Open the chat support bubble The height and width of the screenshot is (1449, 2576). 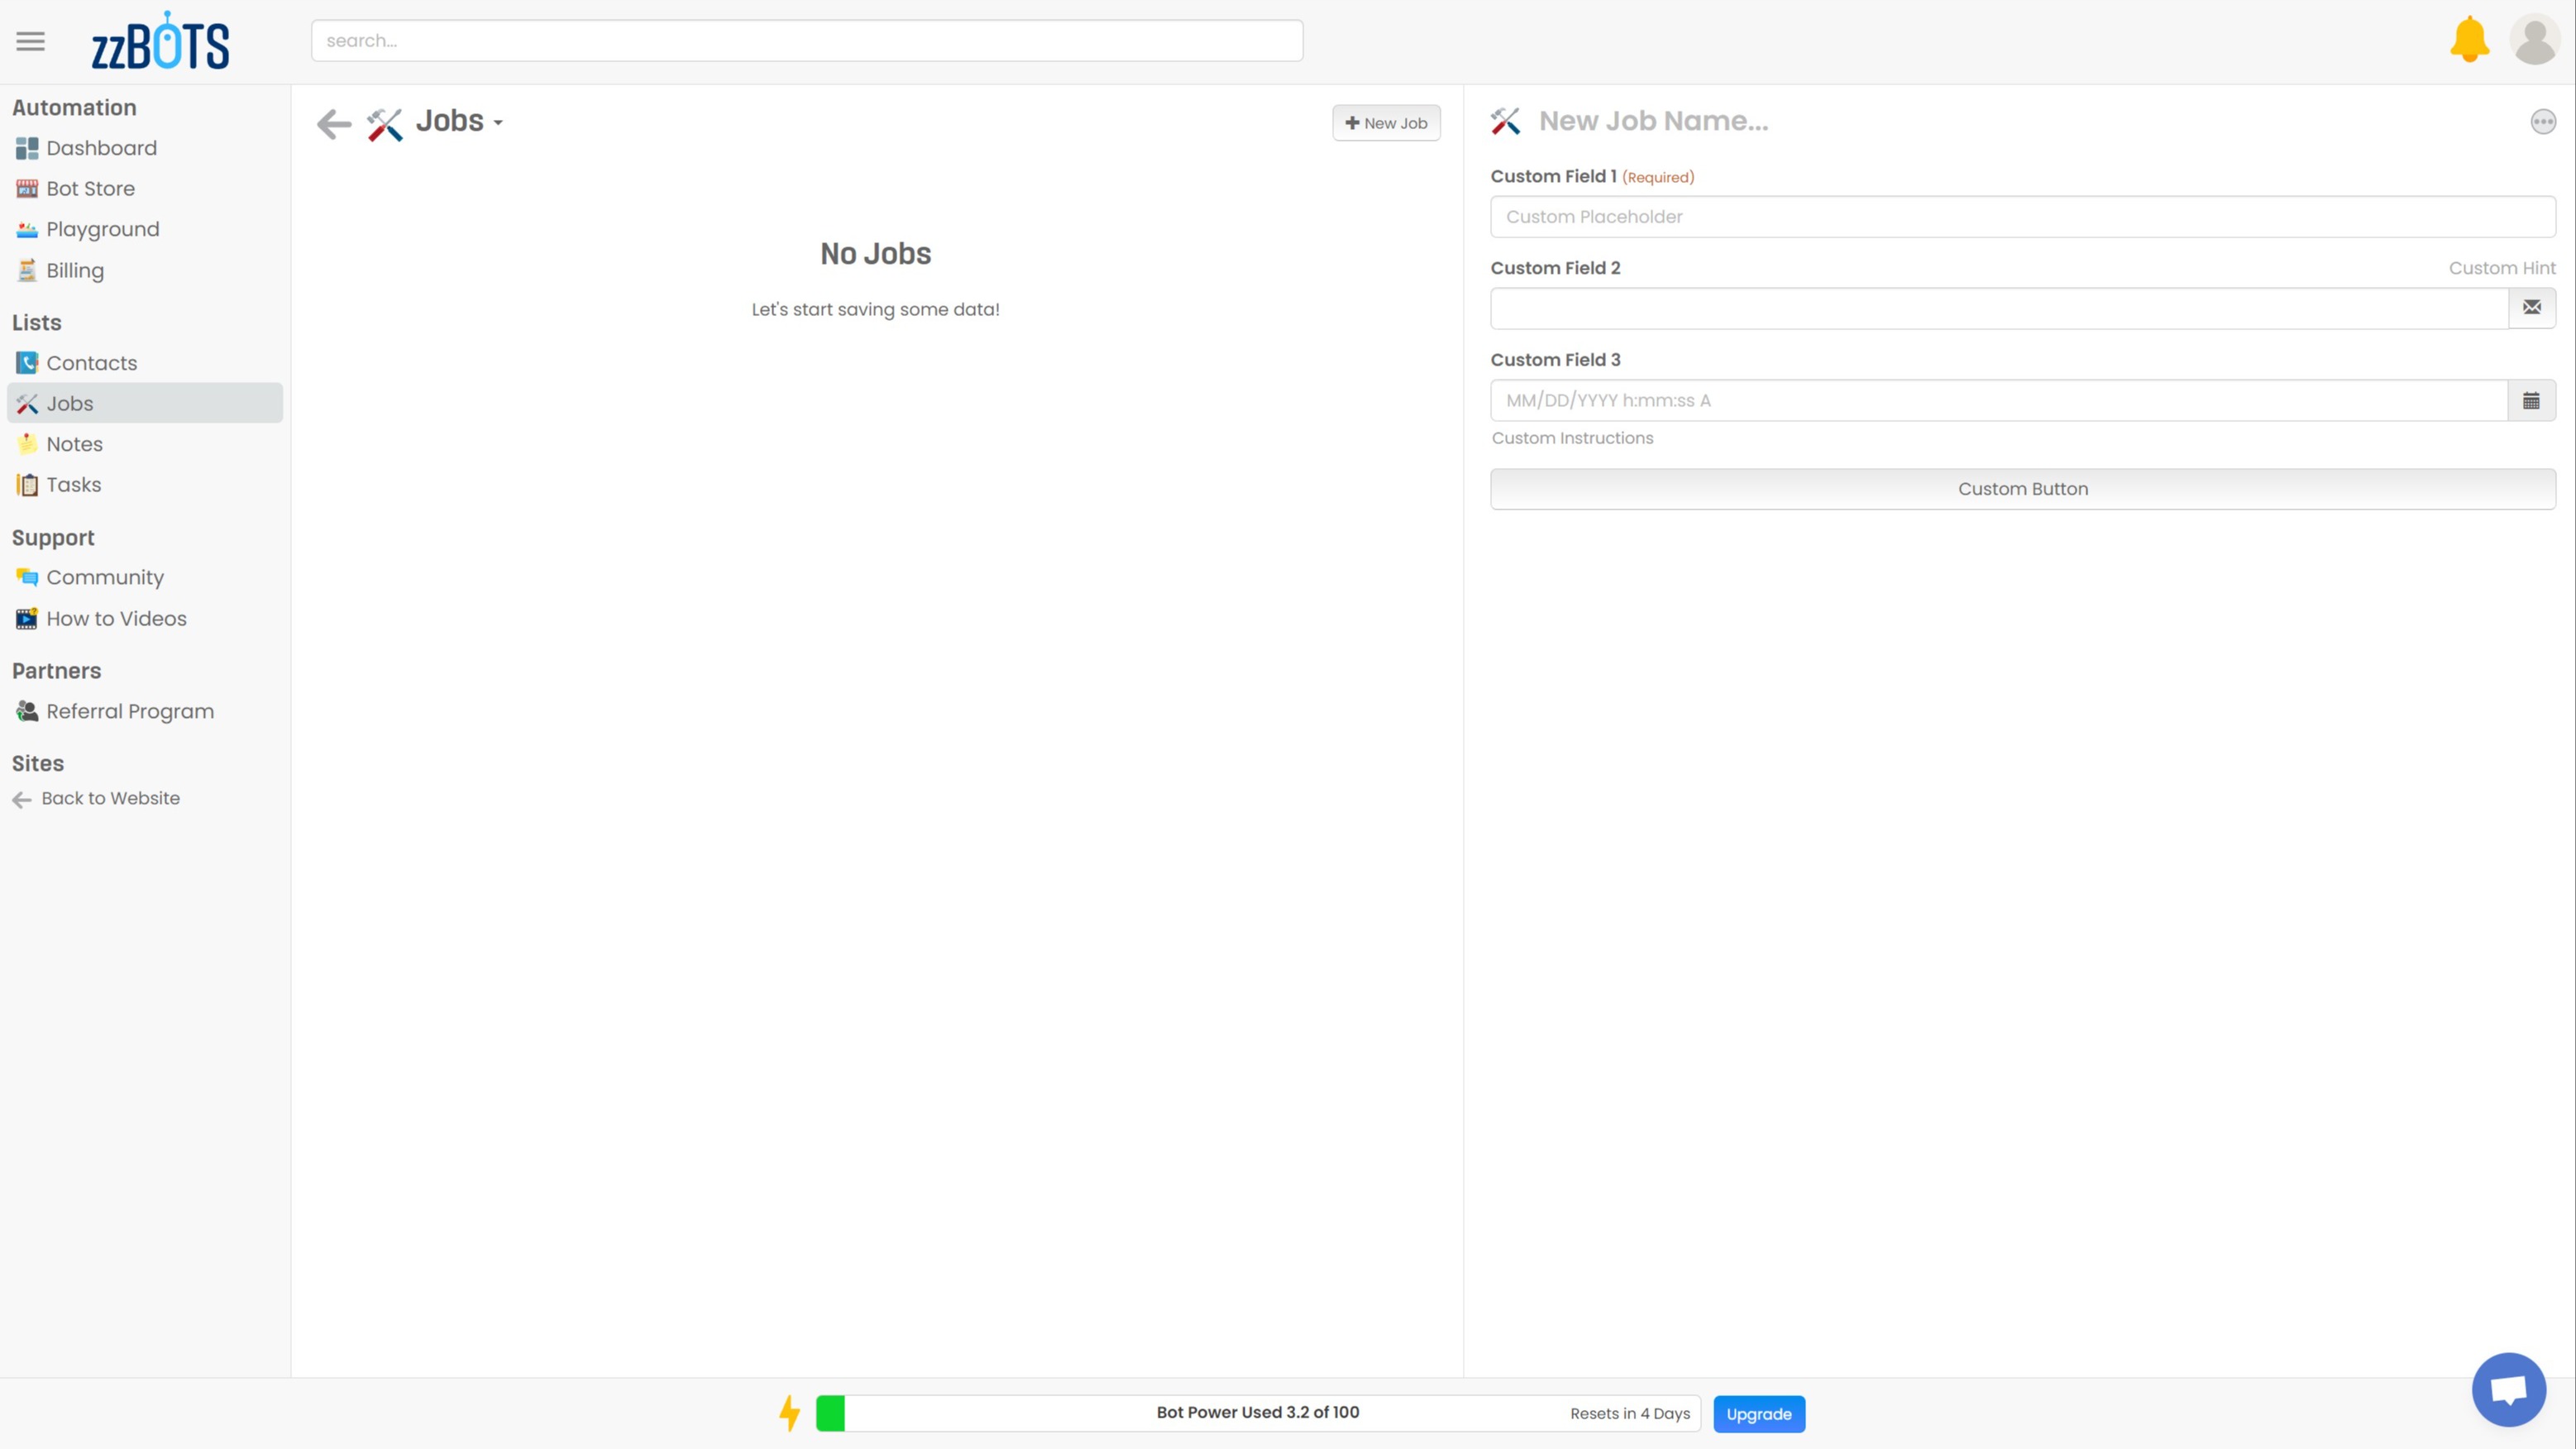click(2508, 1389)
